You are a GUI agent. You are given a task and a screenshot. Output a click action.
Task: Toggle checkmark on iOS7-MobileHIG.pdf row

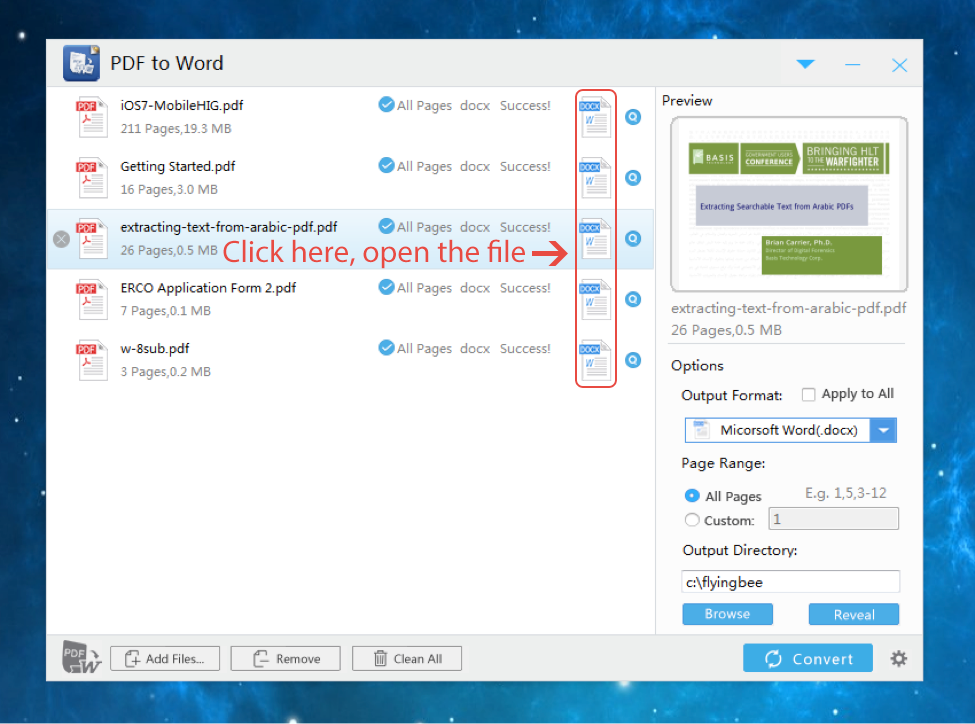tap(386, 104)
